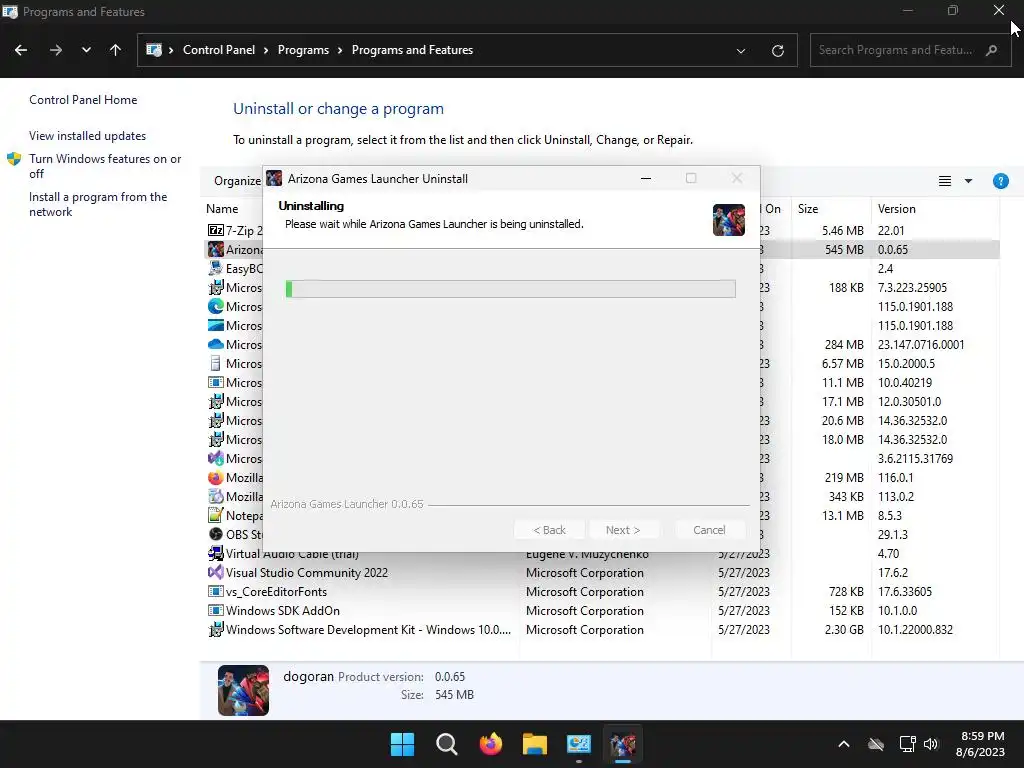
Task: Sort by the Size column header
Action: pyautogui.click(x=808, y=209)
